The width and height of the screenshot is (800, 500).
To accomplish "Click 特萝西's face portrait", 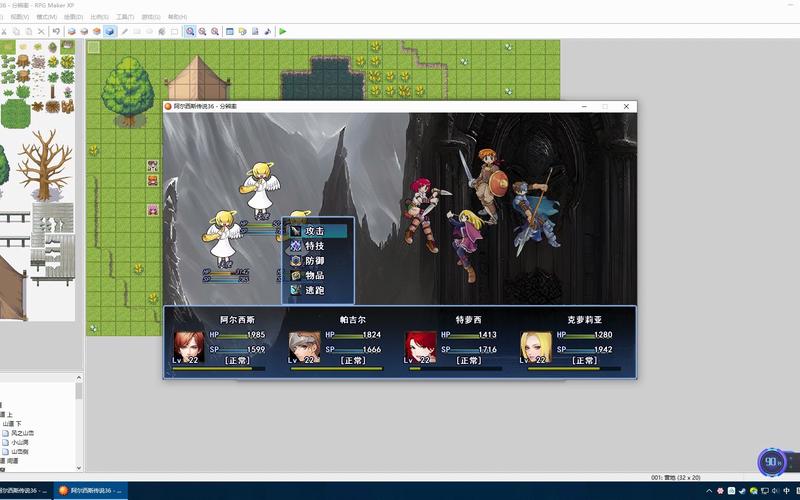I will pyautogui.click(x=420, y=347).
